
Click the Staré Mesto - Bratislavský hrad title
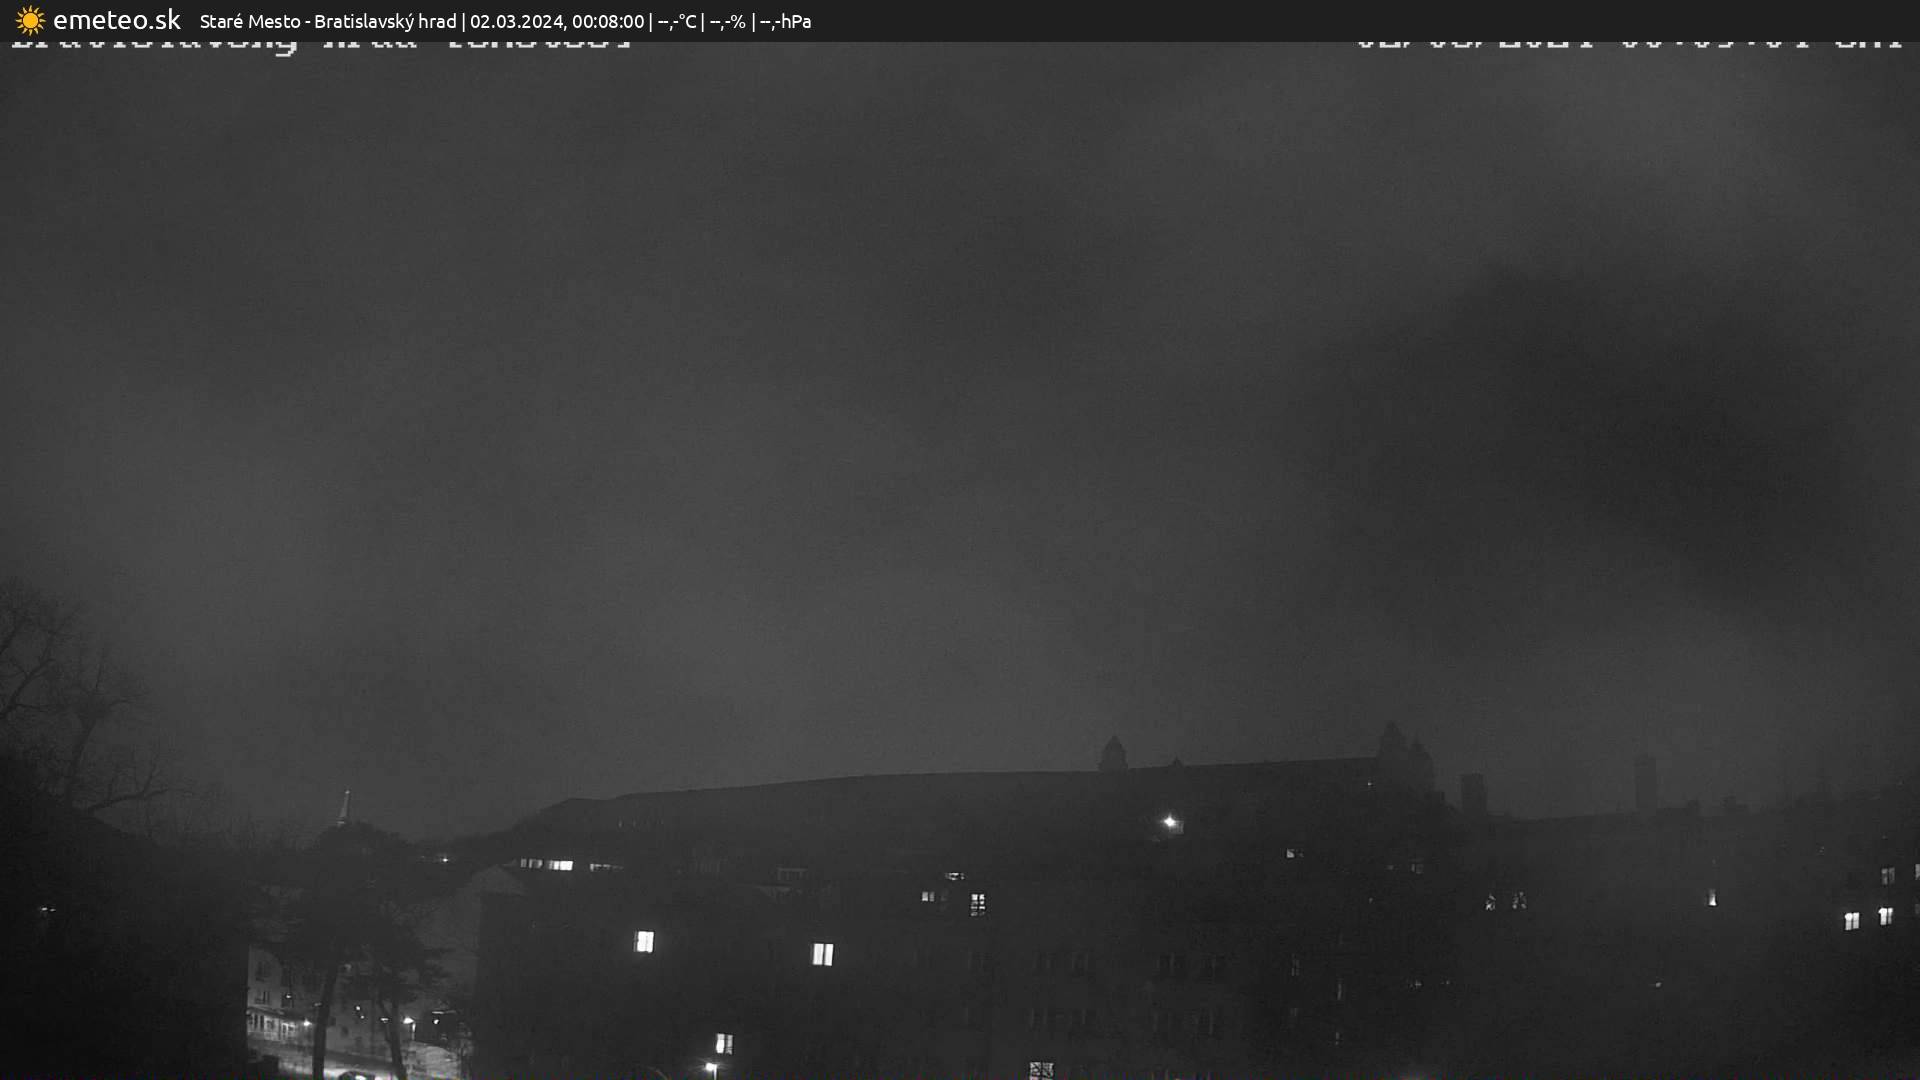(x=328, y=21)
